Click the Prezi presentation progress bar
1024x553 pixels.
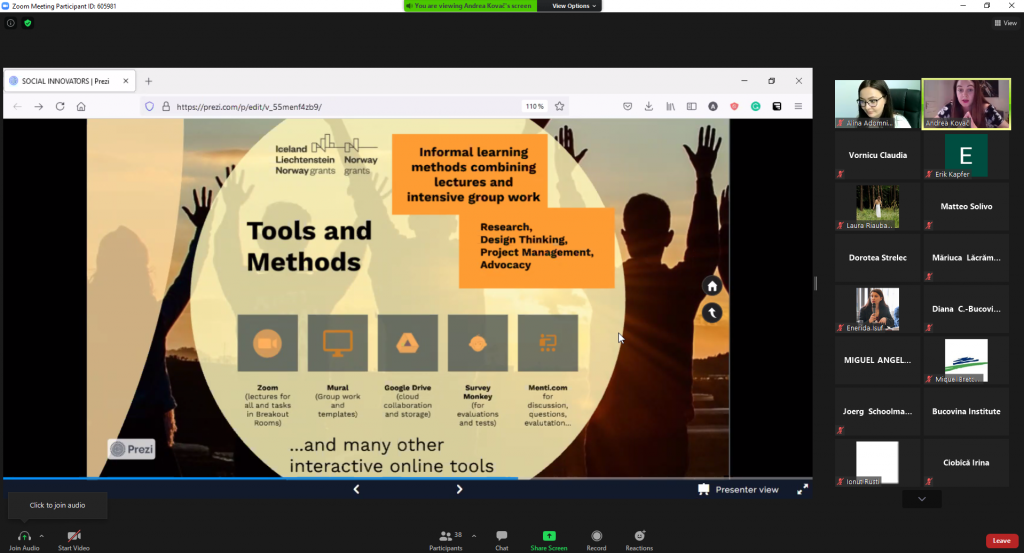tap(408, 479)
